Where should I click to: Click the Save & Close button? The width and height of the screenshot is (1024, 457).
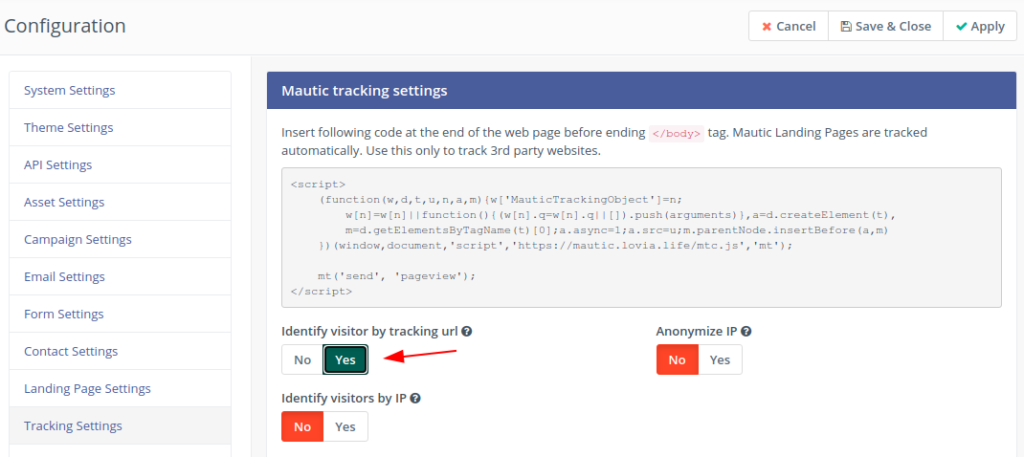(x=886, y=26)
